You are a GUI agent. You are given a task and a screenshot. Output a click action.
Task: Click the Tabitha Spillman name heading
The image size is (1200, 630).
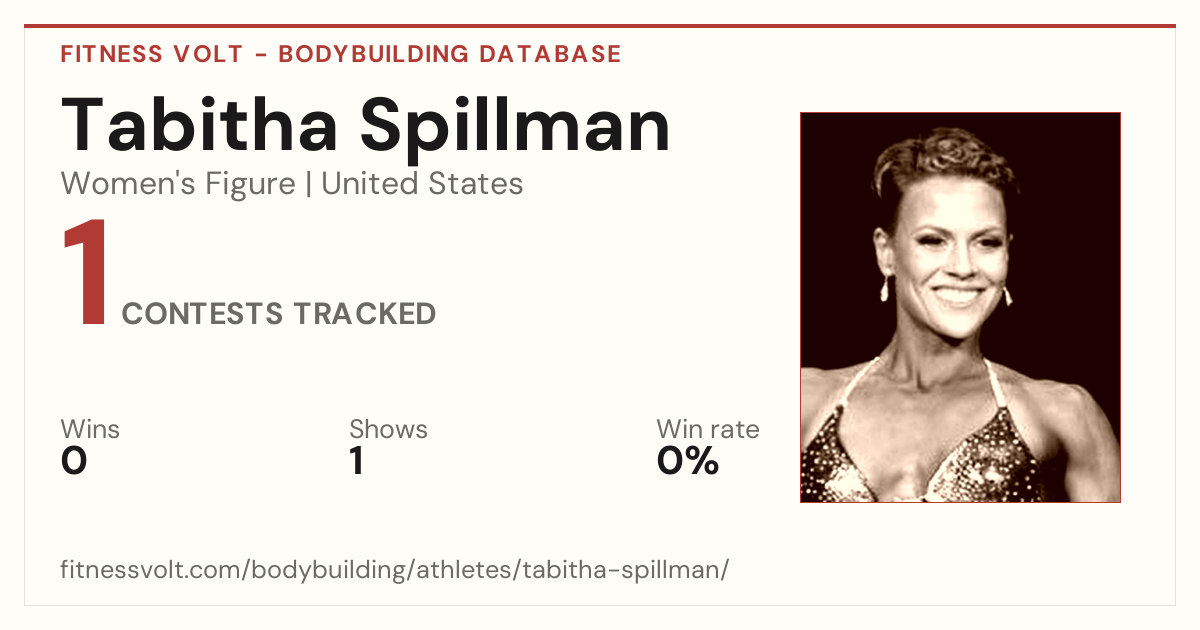click(366, 125)
